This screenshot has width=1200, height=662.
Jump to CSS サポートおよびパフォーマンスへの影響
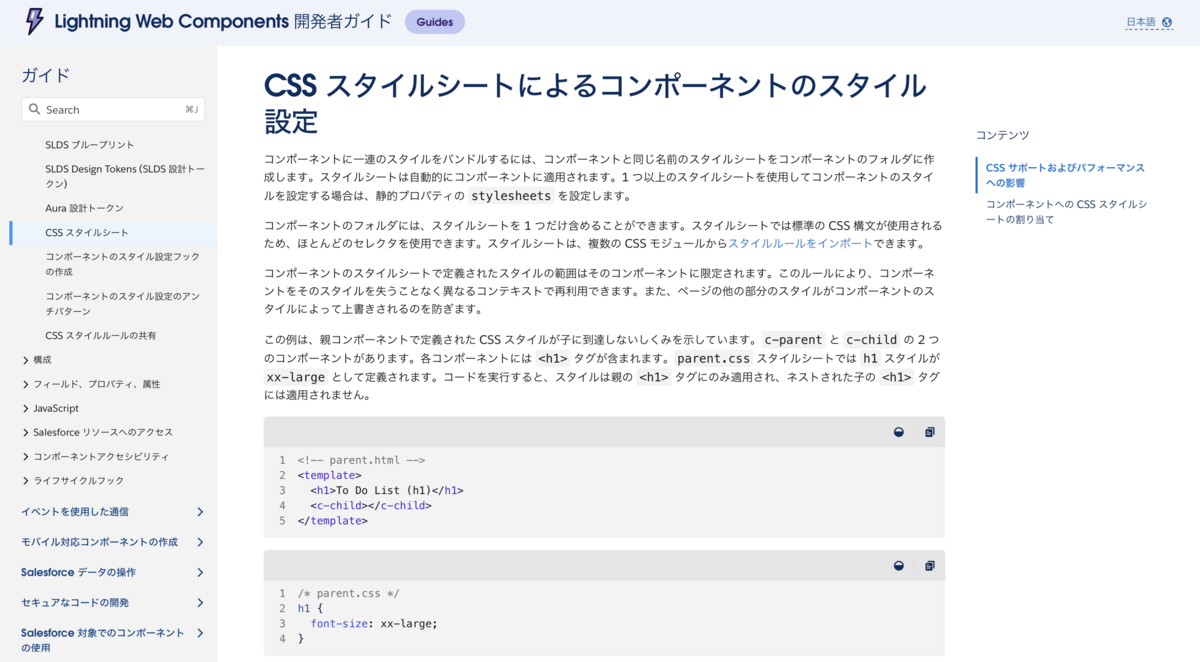click(x=1065, y=175)
